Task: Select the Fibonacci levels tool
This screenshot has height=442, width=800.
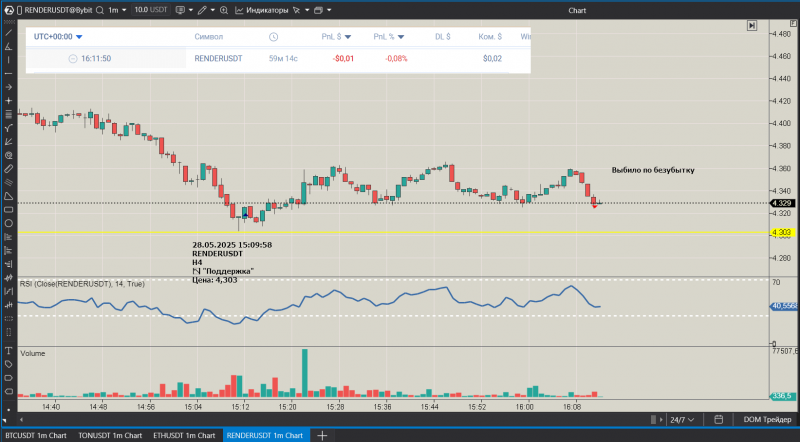Action: point(9,114)
